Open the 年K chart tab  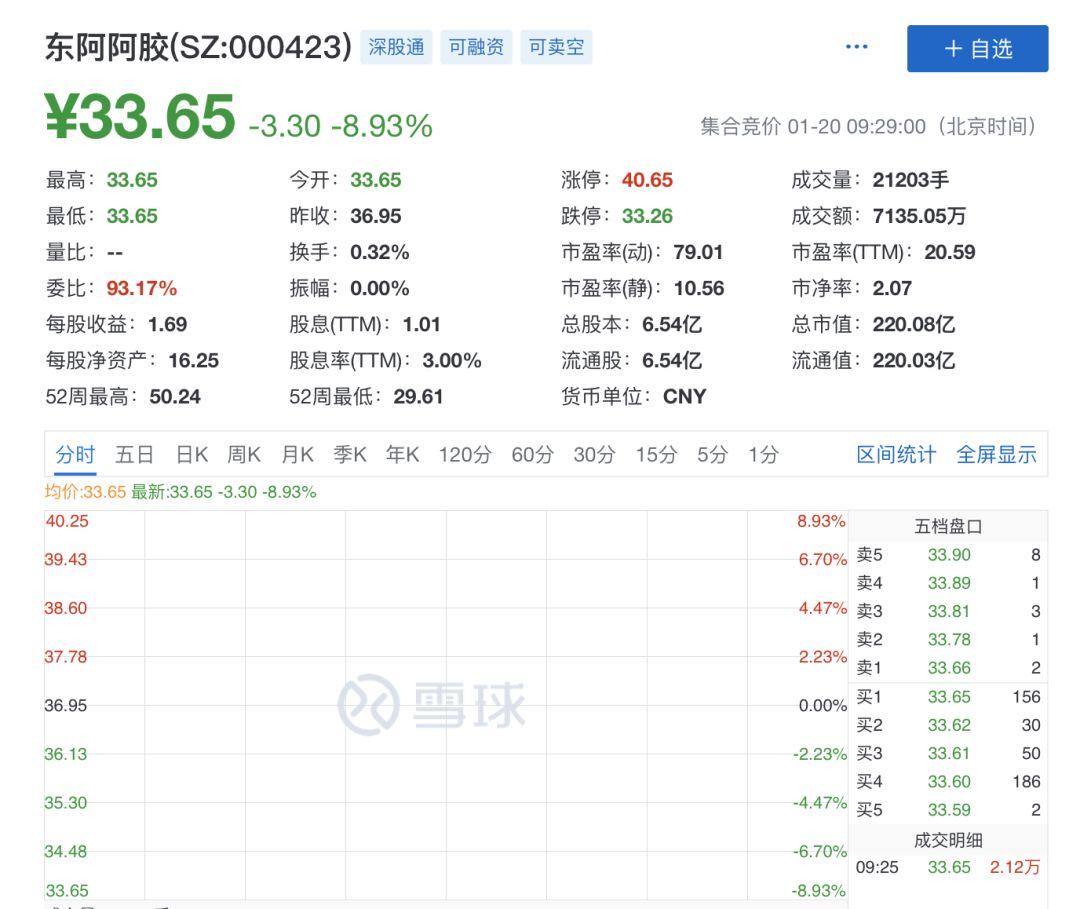click(402, 454)
